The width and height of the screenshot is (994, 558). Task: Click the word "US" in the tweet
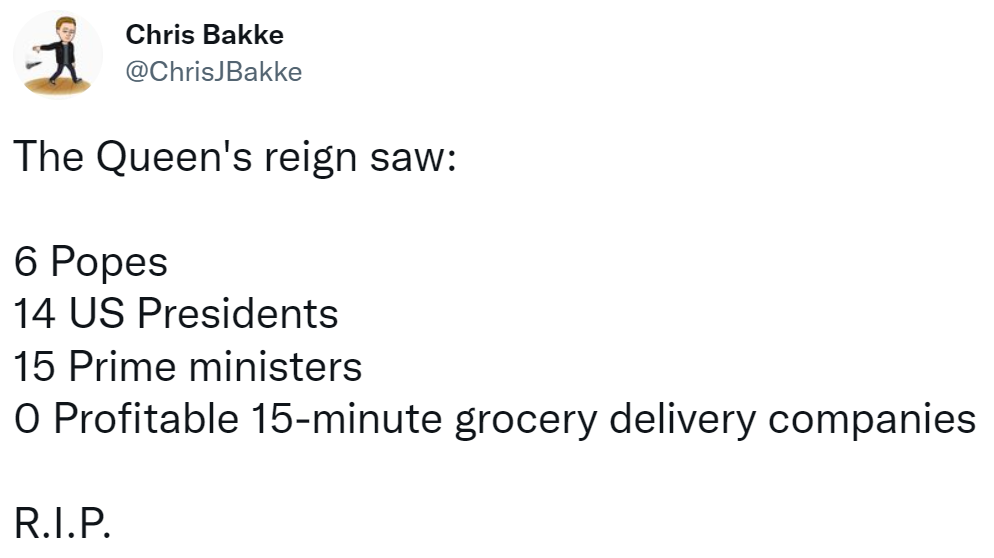(x=96, y=314)
